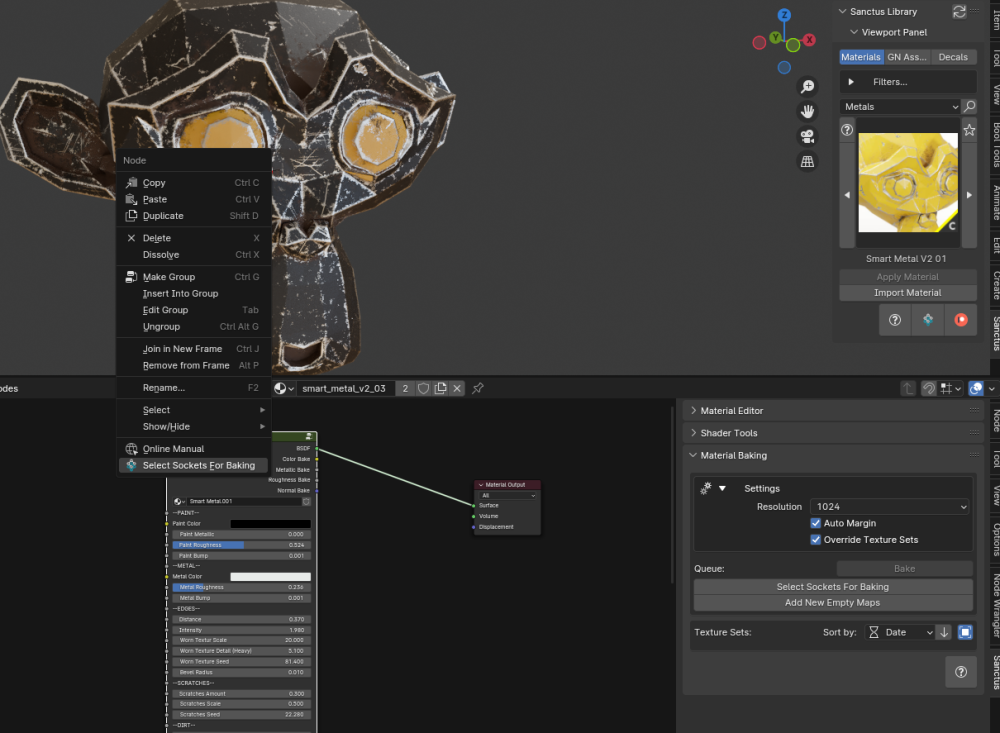The width and height of the screenshot is (1000, 733).
Task: Click the white Metal Color swatch
Action: click(x=270, y=577)
